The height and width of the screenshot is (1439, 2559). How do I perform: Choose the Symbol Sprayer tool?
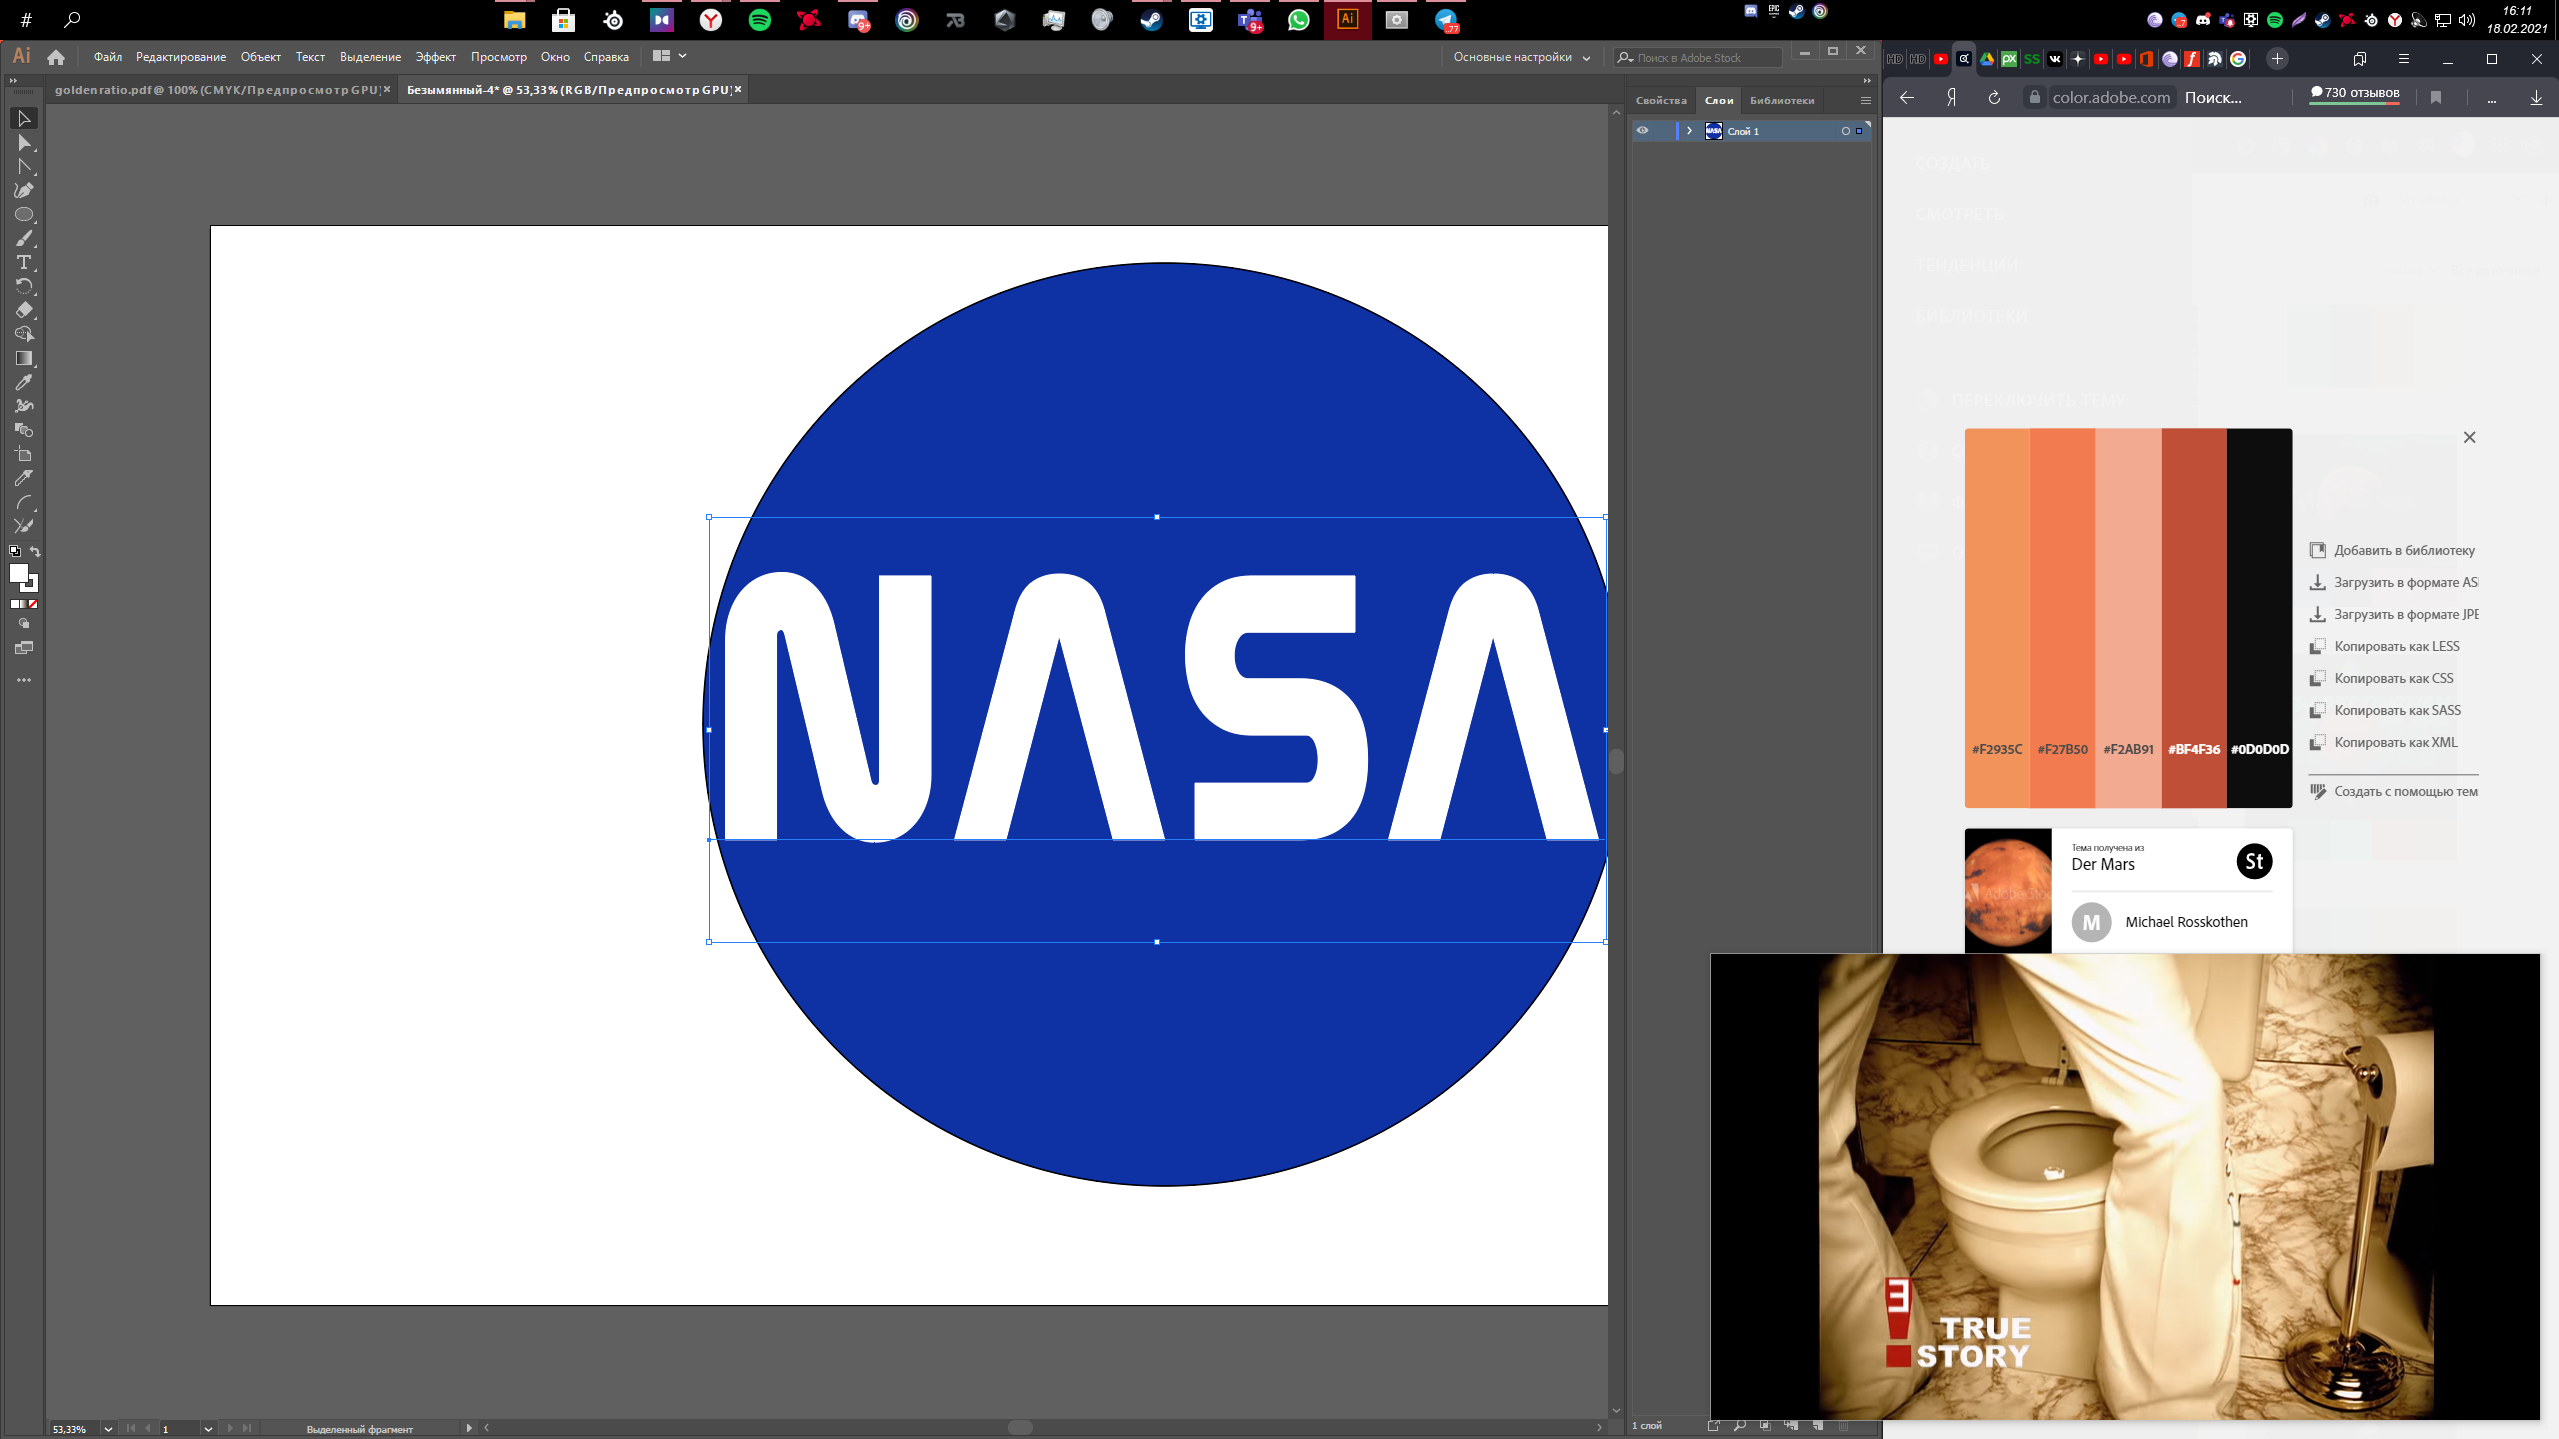pyautogui.click(x=24, y=407)
